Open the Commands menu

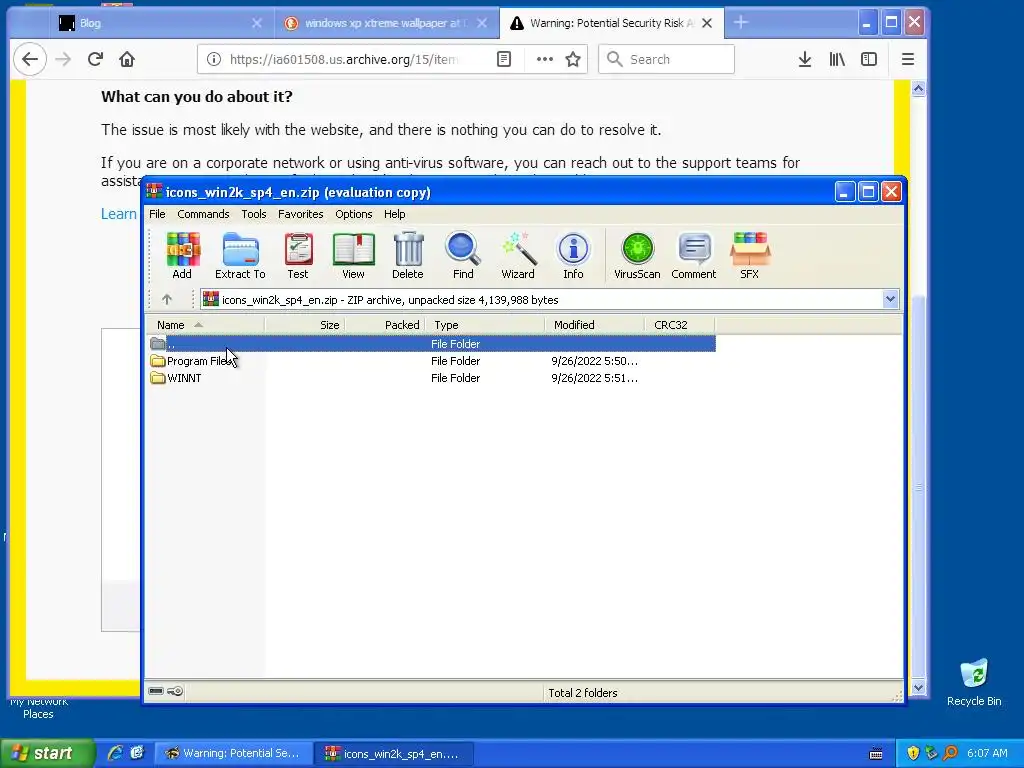pyautogui.click(x=203, y=214)
